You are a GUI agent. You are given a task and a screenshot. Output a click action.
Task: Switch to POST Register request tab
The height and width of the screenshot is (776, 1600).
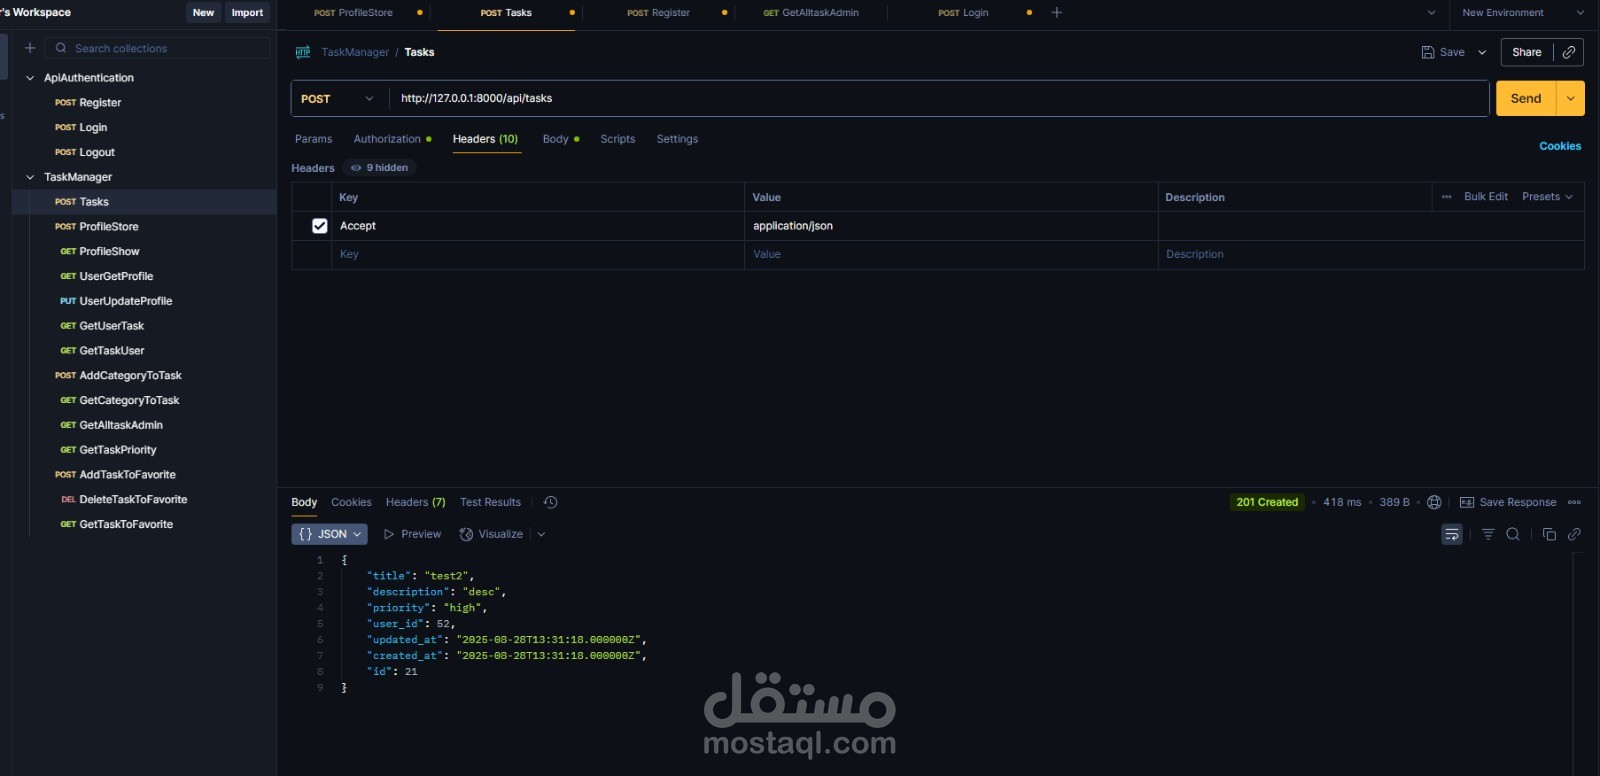point(659,13)
